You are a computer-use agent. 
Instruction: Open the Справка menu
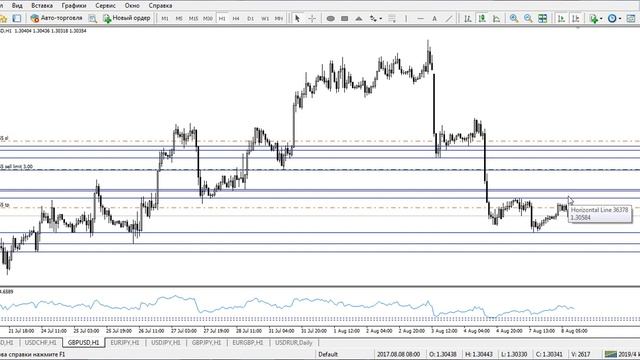pyautogui.click(x=160, y=6)
